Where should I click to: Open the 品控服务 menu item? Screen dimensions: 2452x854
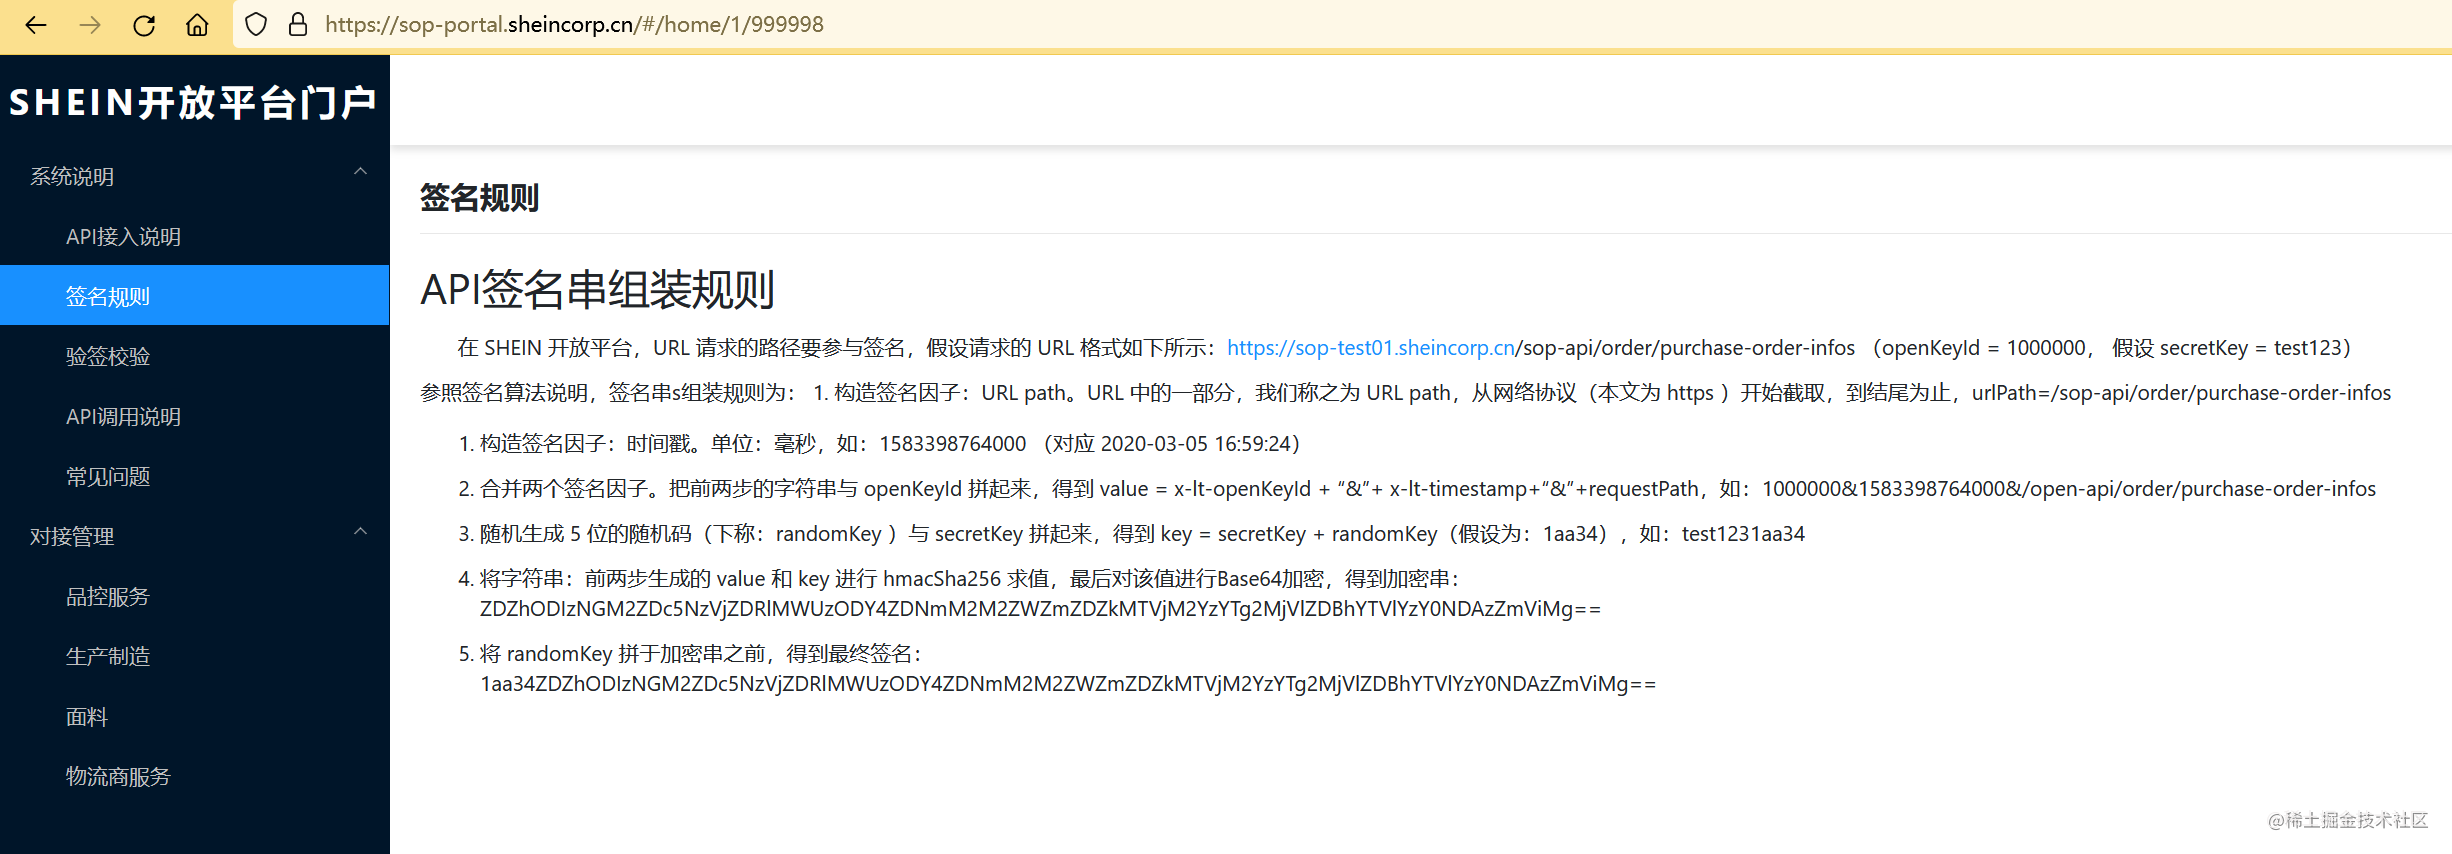194,596
